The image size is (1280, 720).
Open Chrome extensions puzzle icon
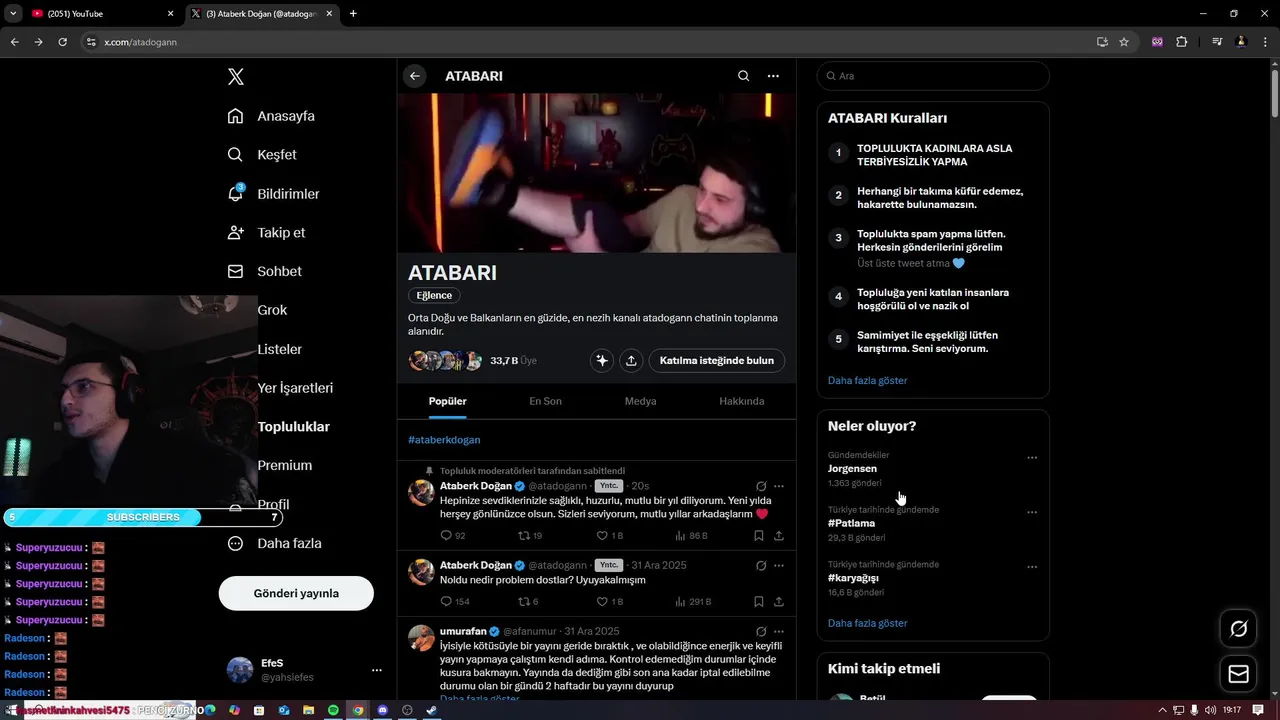1182,42
